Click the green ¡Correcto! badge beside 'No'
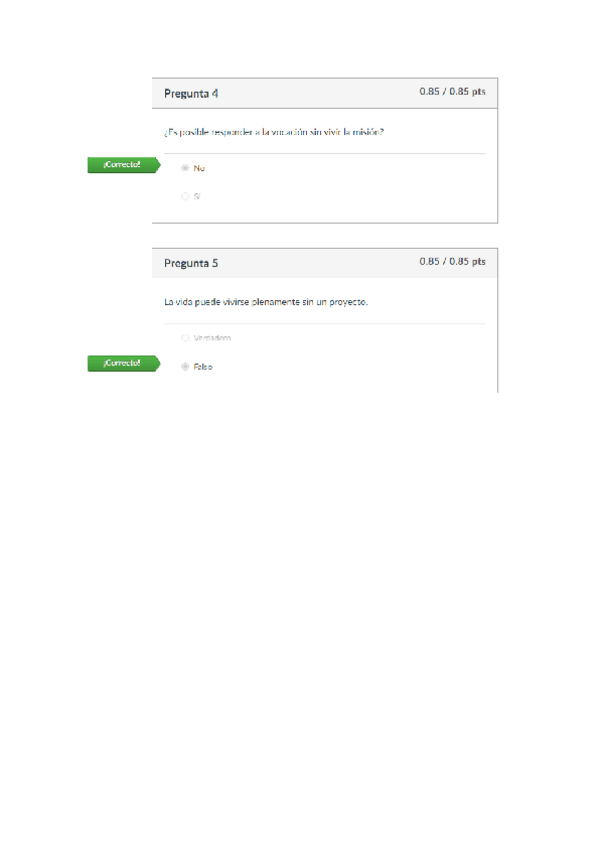 (x=124, y=165)
